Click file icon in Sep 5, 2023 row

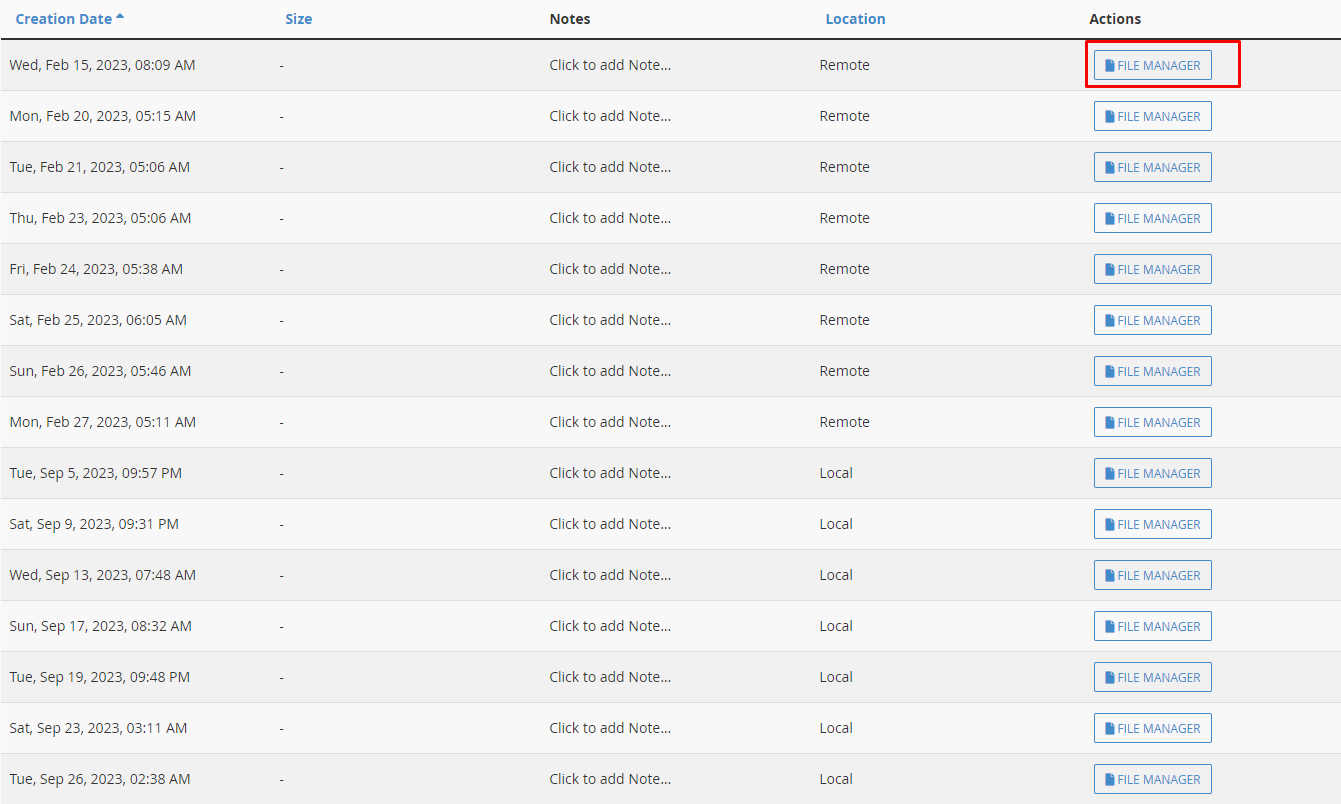pos(1109,473)
